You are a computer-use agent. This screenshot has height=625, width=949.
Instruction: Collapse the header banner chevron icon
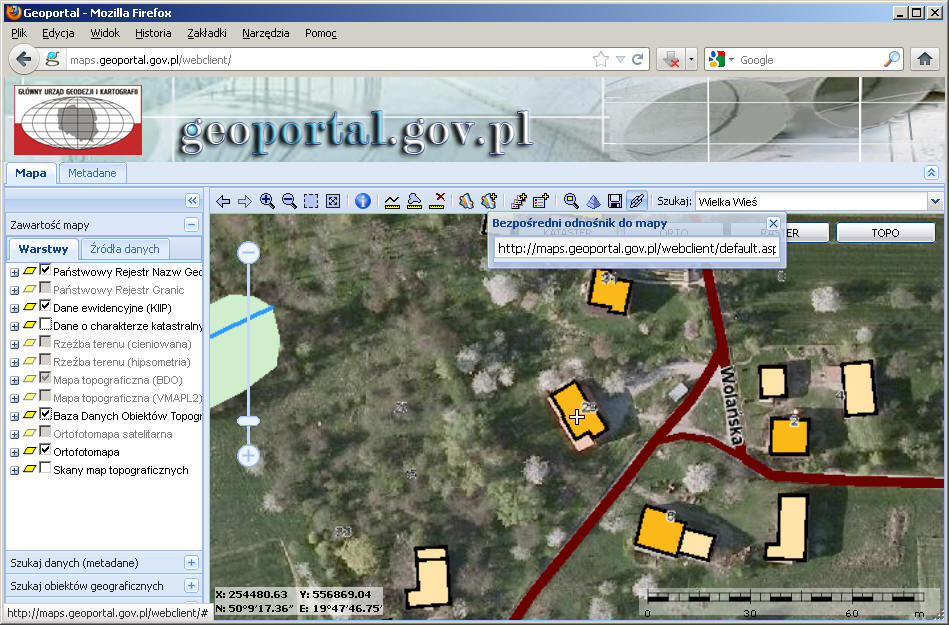click(931, 173)
